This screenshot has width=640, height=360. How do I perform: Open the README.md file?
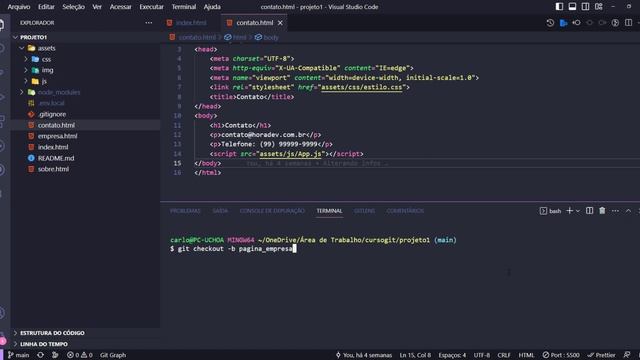point(56,158)
